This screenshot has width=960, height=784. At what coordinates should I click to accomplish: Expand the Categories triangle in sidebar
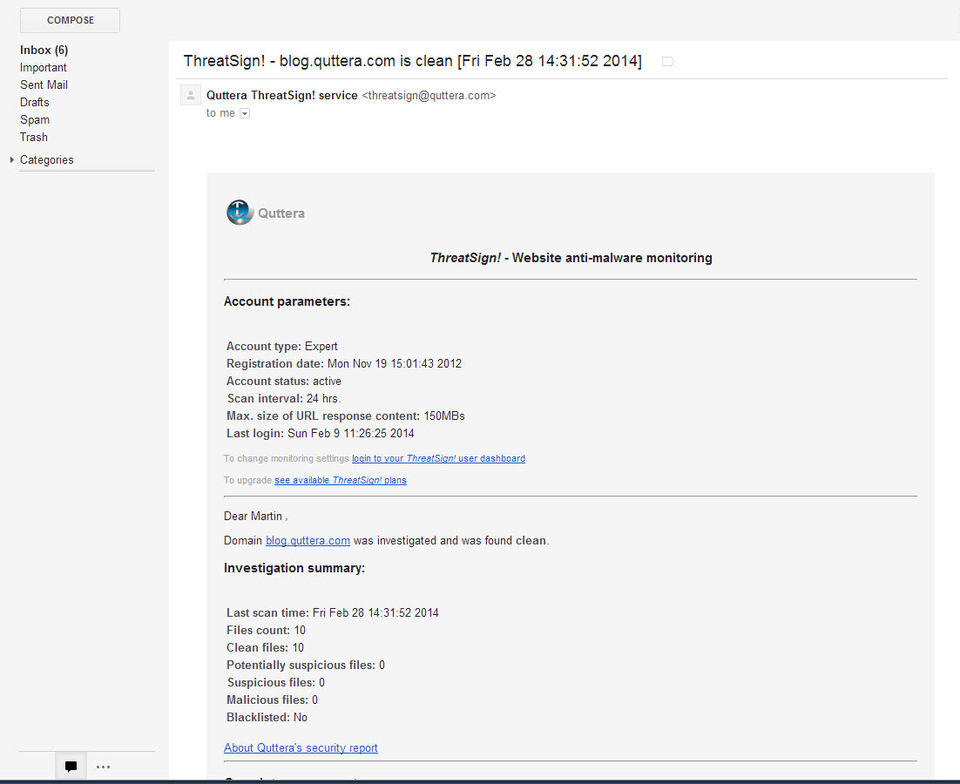pos(12,160)
